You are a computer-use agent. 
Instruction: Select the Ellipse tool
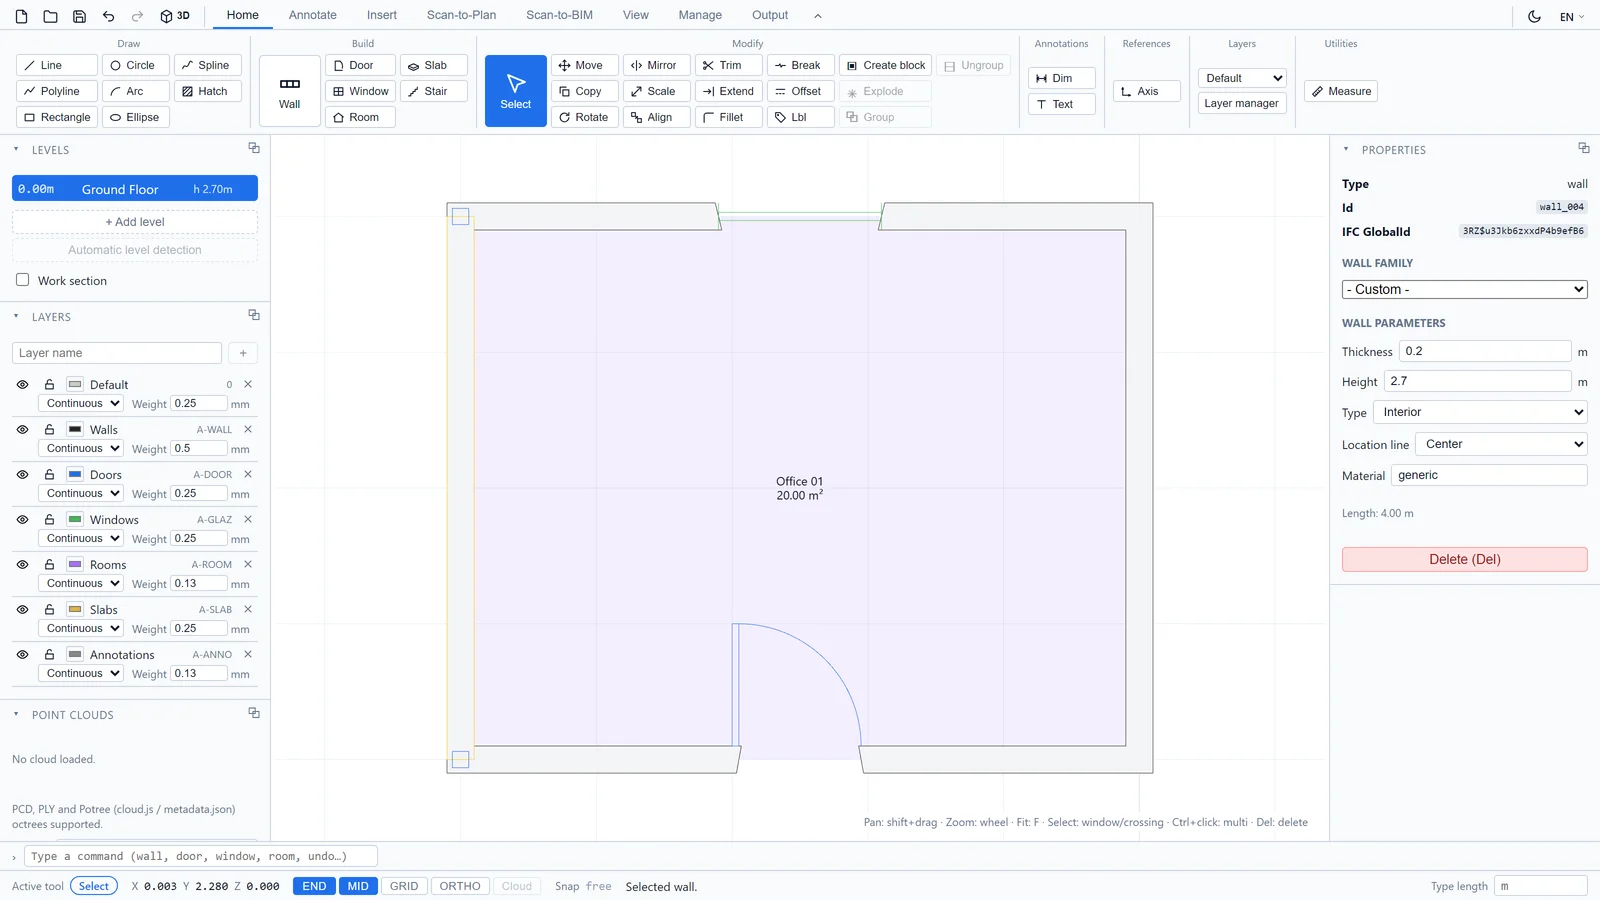136,117
